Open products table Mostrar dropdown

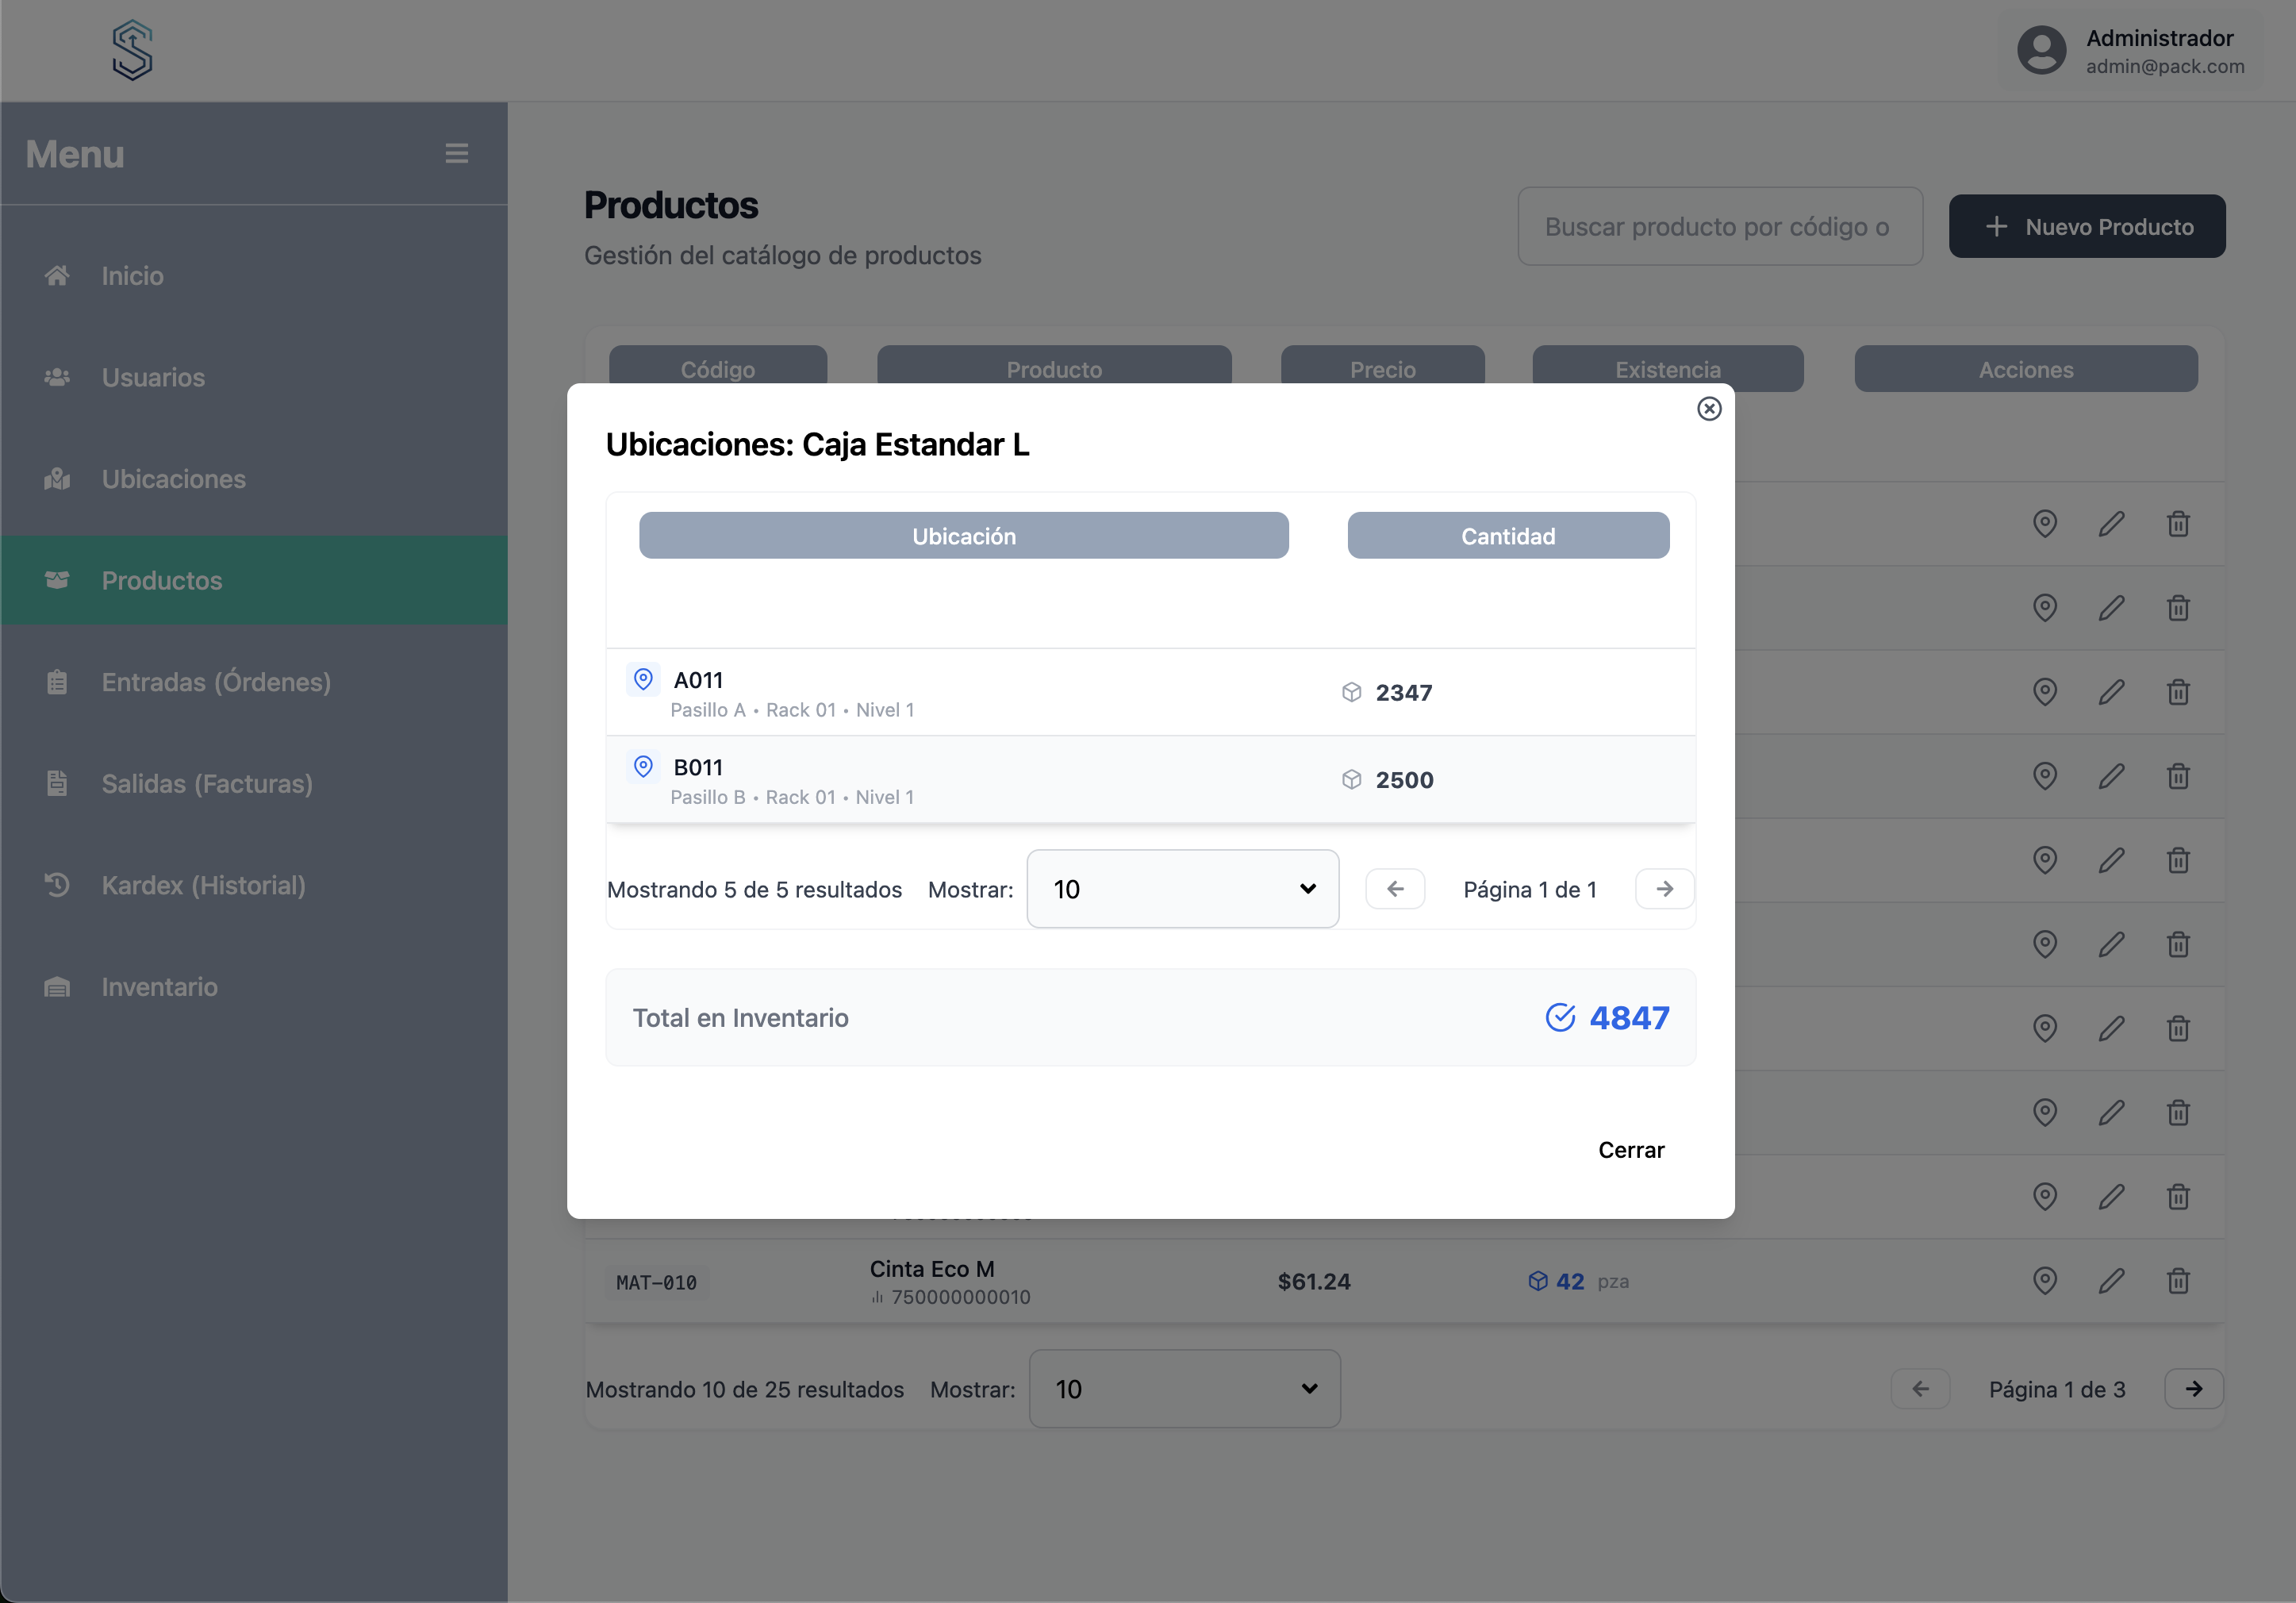tap(1184, 1389)
